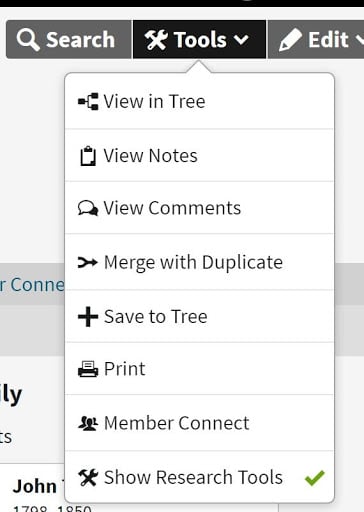This screenshot has width=364, height=512.
Task: Click the speech bubbles icon for comments
Action: pos(88,208)
